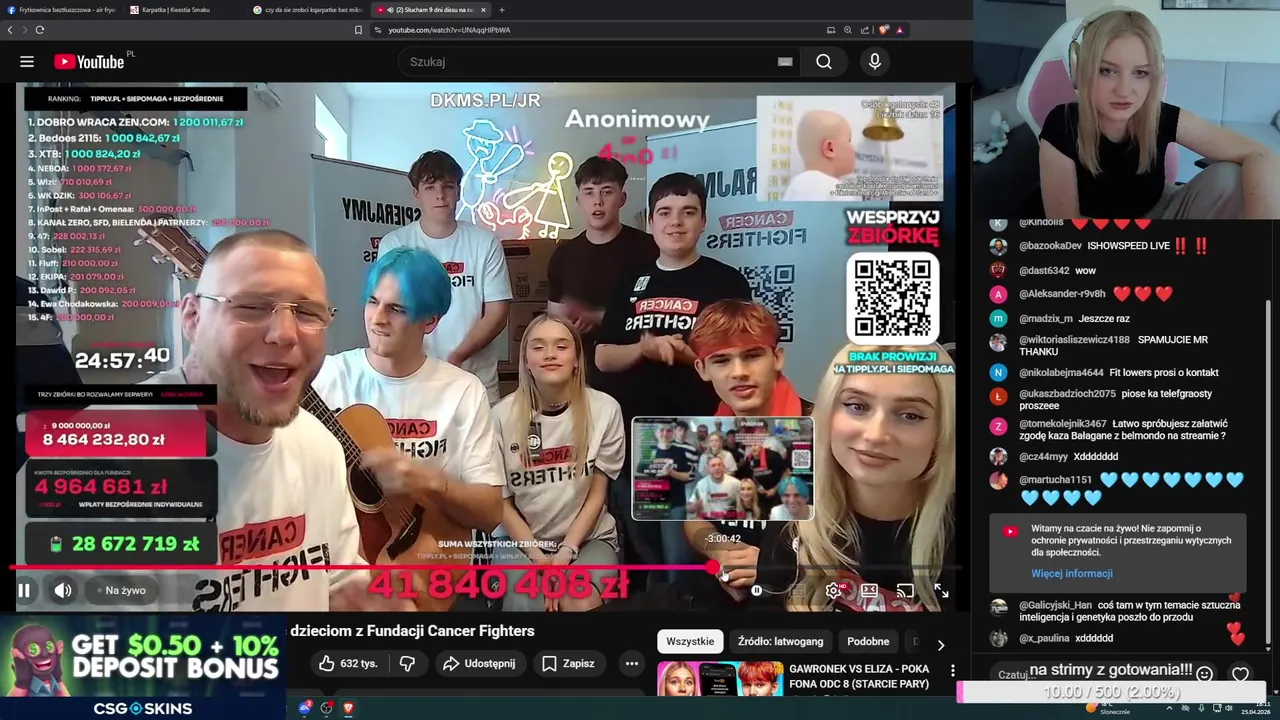The width and height of the screenshot is (1280, 720).
Task: Click the share icon in address bar
Action: tap(865, 30)
